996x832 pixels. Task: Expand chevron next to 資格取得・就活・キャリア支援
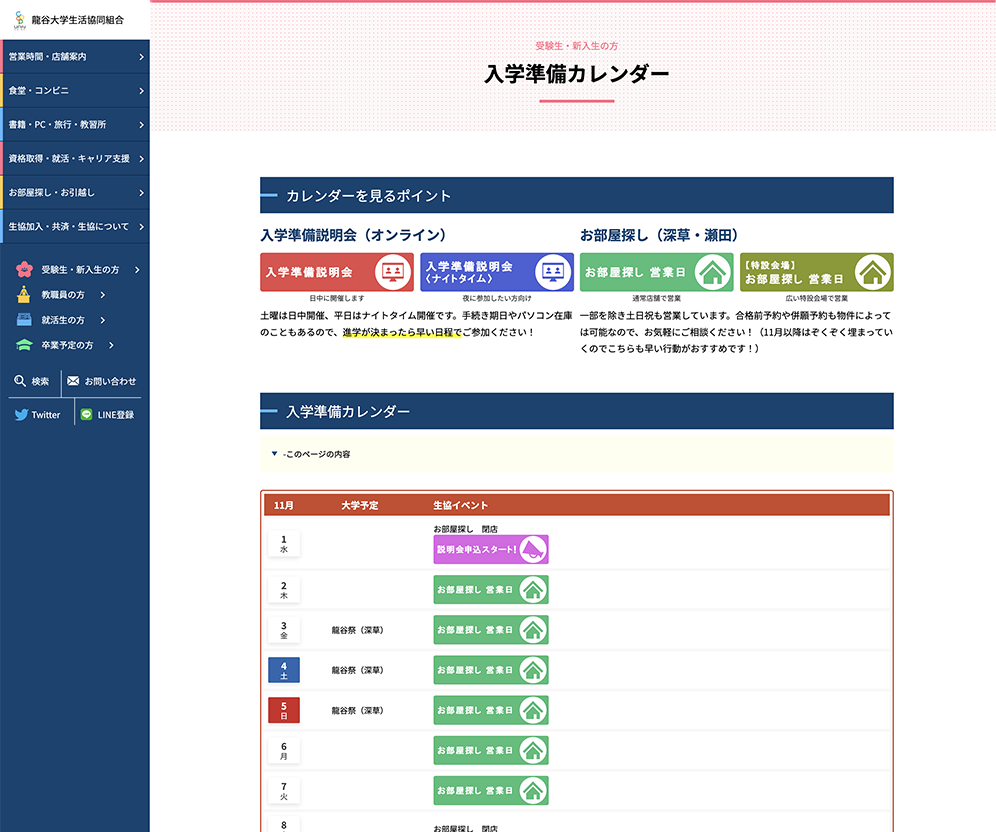(x=141, y=159)
